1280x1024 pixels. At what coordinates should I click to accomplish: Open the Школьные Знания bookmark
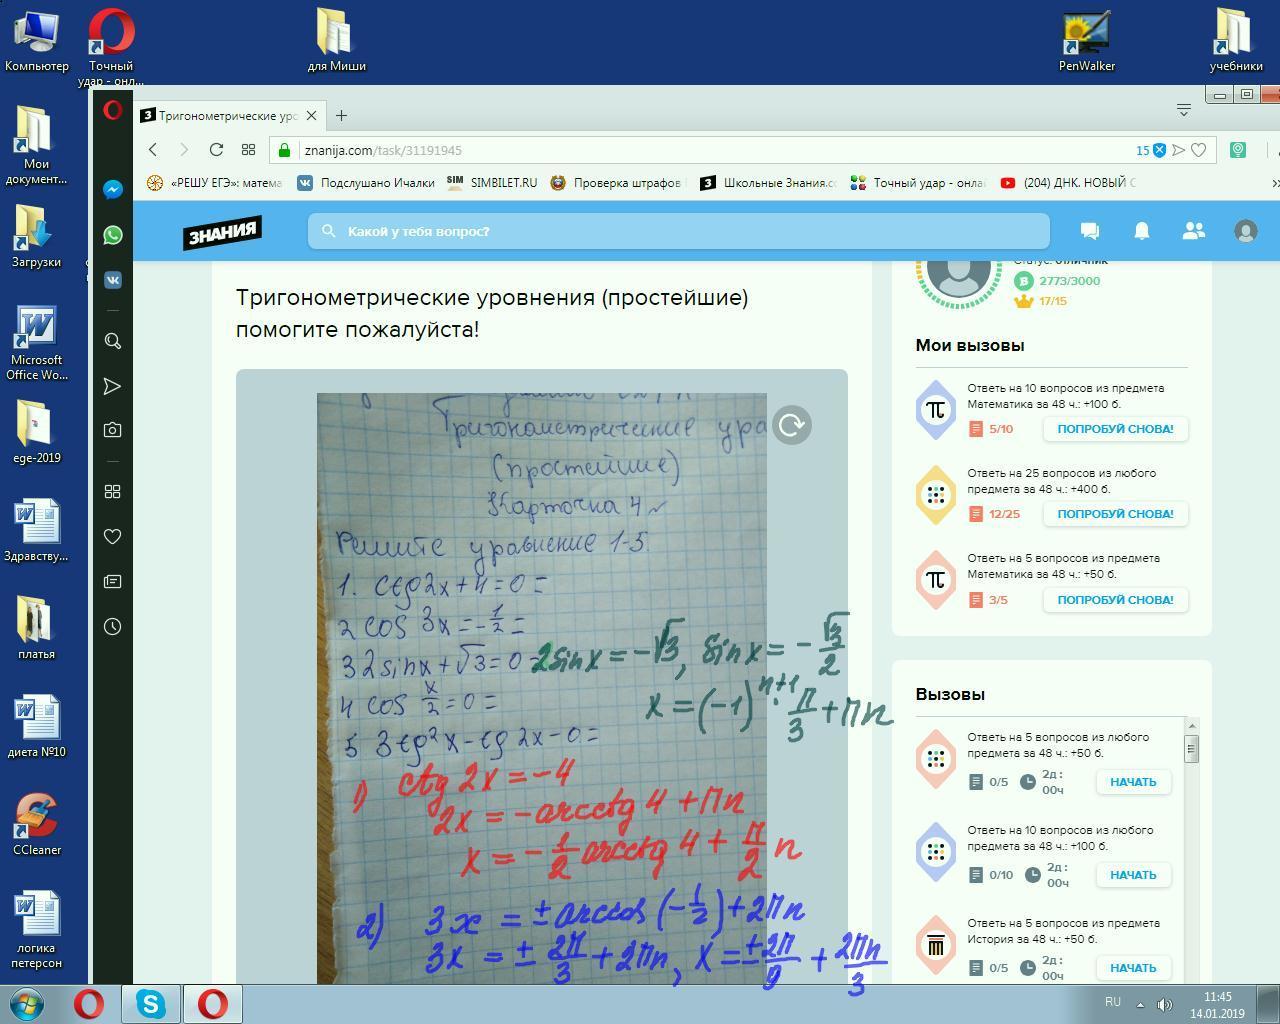click(x=768, y=183)
